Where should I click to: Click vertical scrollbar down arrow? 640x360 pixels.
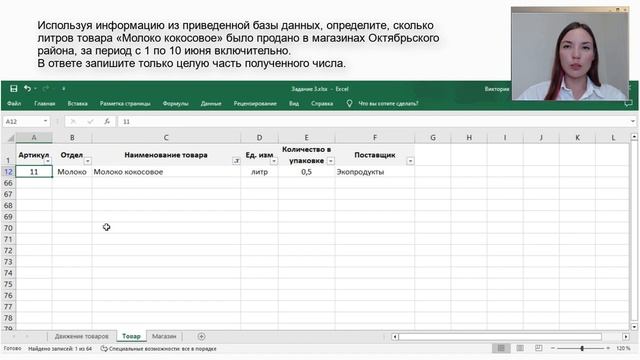(634, 327)
